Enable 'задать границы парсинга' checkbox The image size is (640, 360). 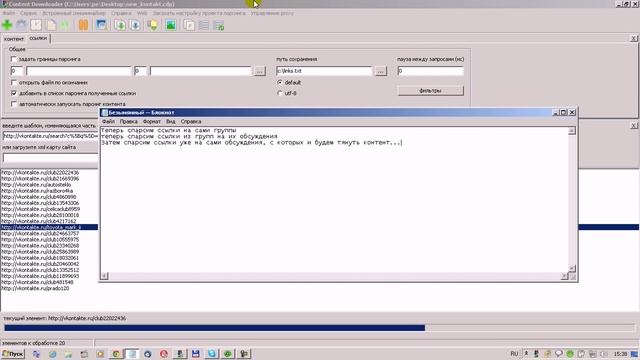point(14,59)
